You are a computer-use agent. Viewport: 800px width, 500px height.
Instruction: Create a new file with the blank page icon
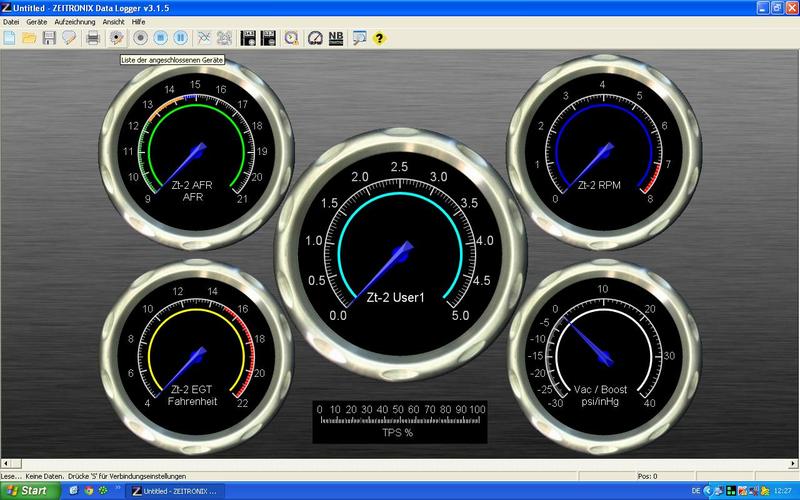tap(9, 38)
